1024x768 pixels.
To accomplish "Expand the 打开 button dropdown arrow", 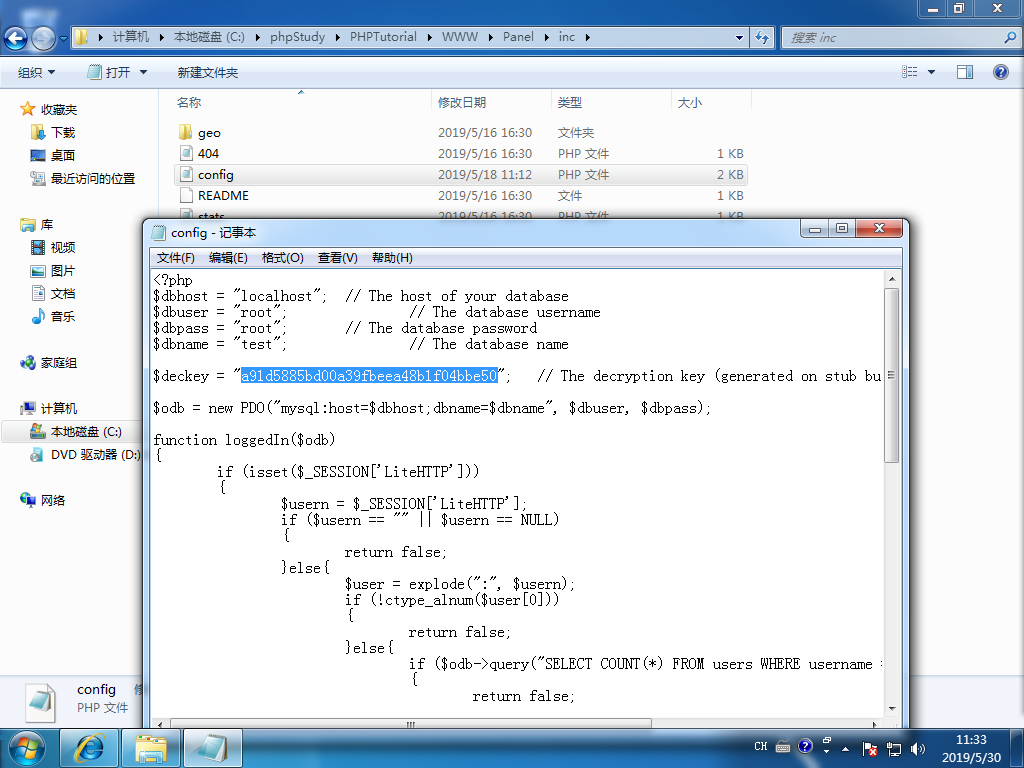I will pyautogui.click(x=144, y=72).
